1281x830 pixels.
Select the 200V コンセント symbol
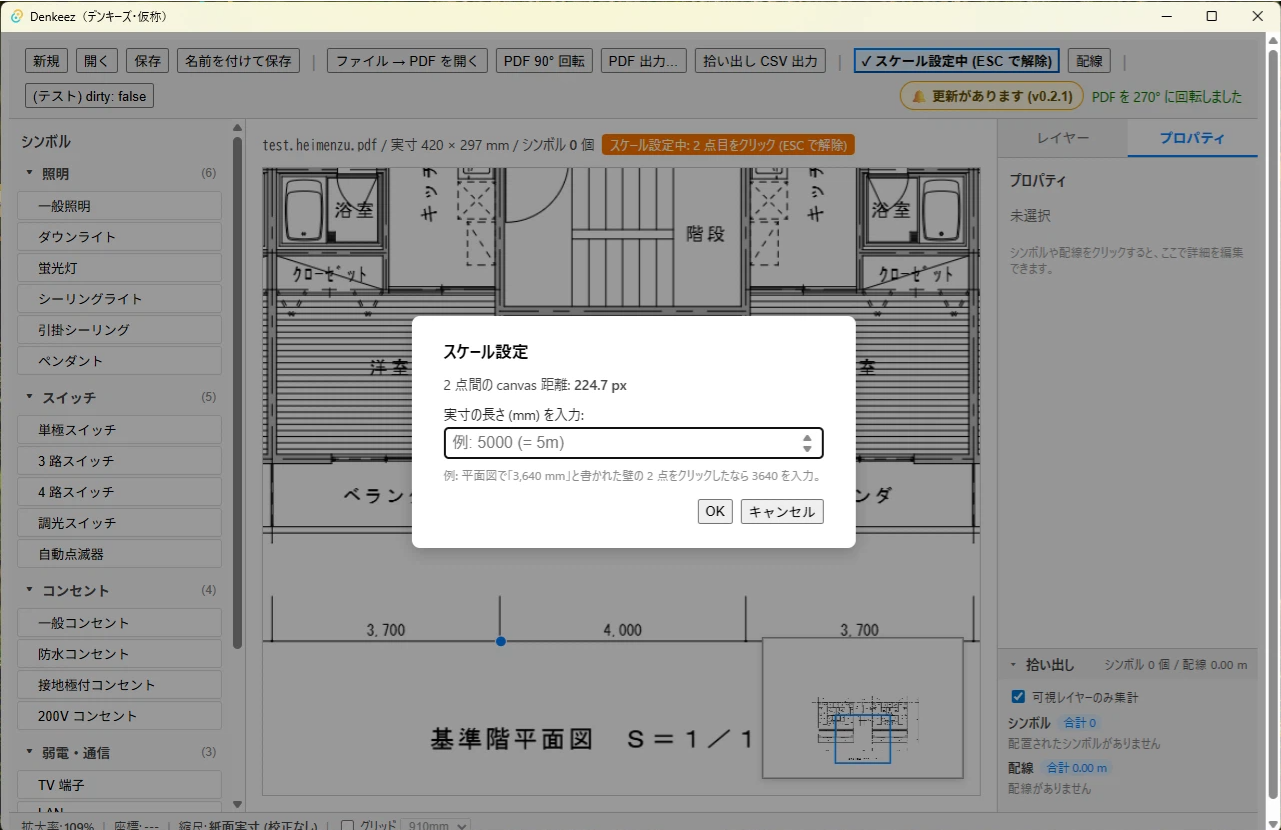tap(119, 716)
